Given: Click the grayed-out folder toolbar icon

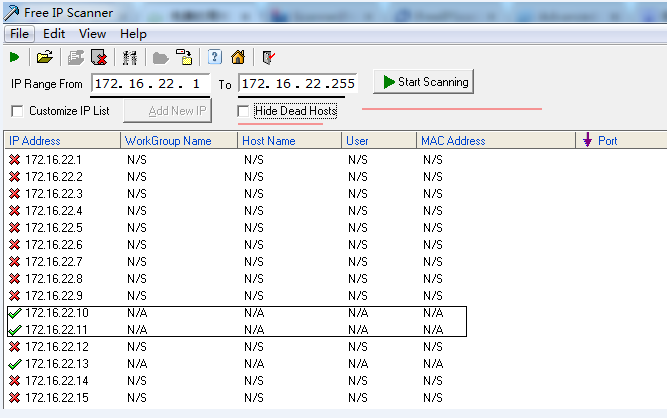Looking at the screenshot, I should pos(160,58).
